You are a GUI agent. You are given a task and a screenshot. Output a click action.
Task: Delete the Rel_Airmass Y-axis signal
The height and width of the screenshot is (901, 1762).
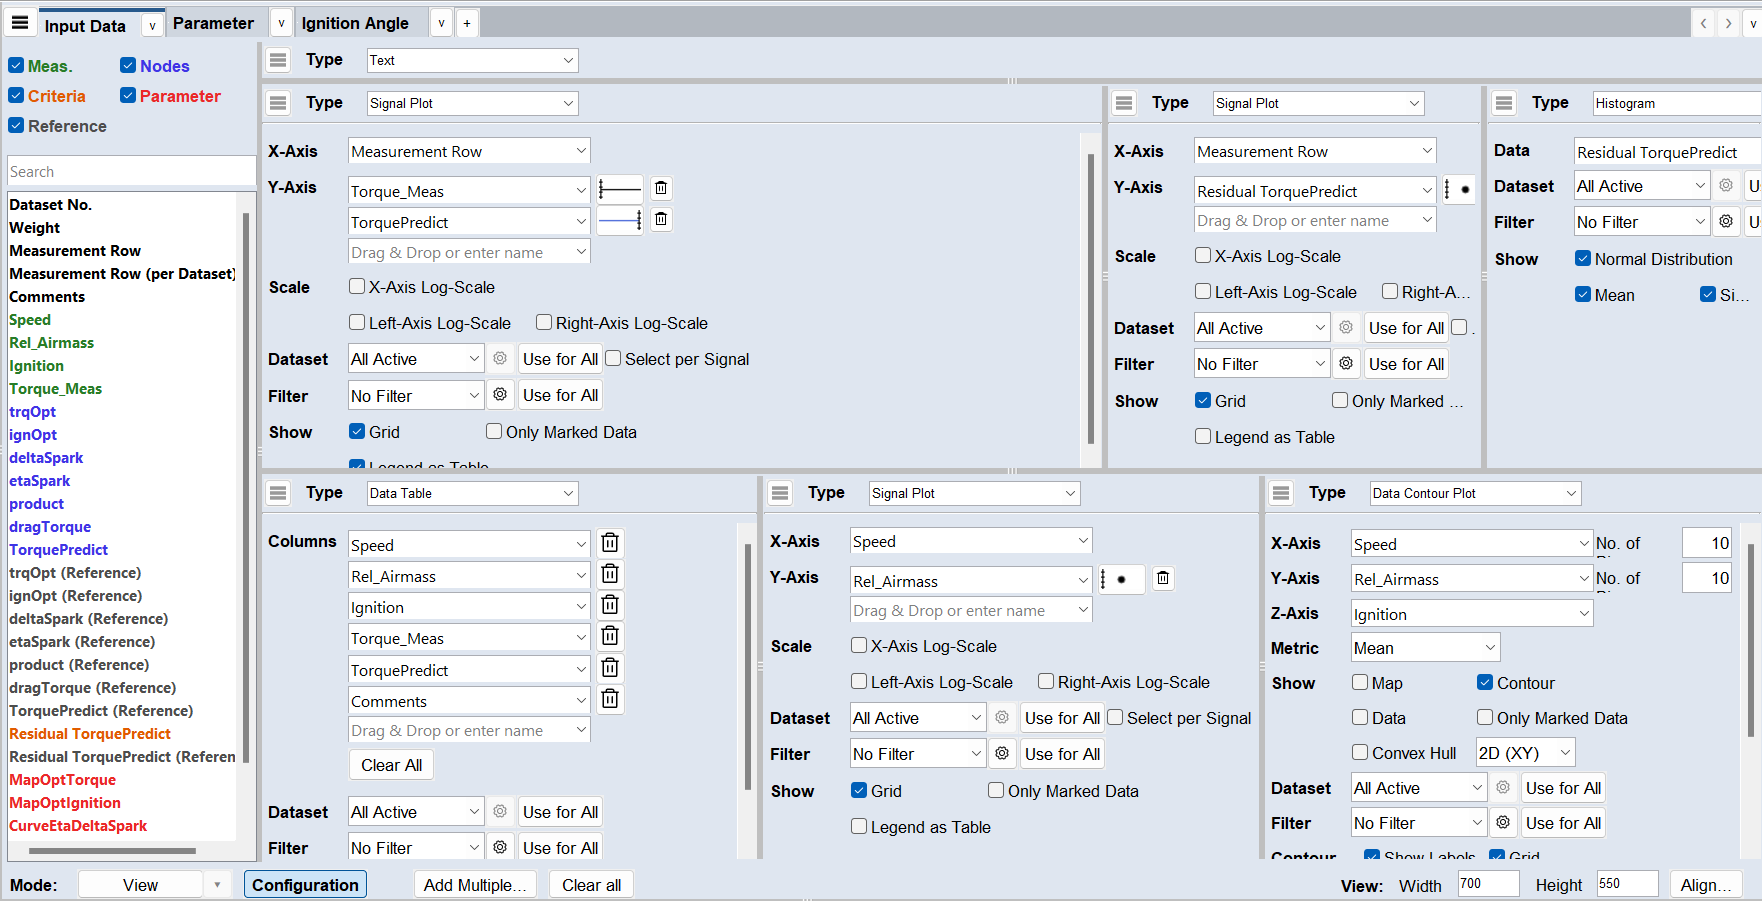click(x=1163, y=578)
